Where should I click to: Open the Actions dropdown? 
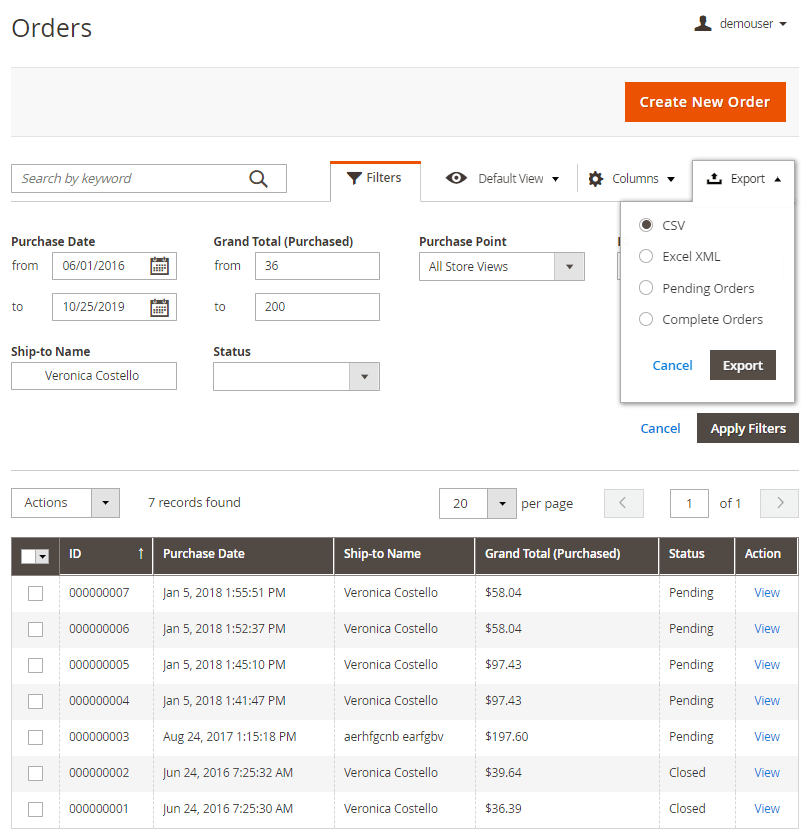65,503
